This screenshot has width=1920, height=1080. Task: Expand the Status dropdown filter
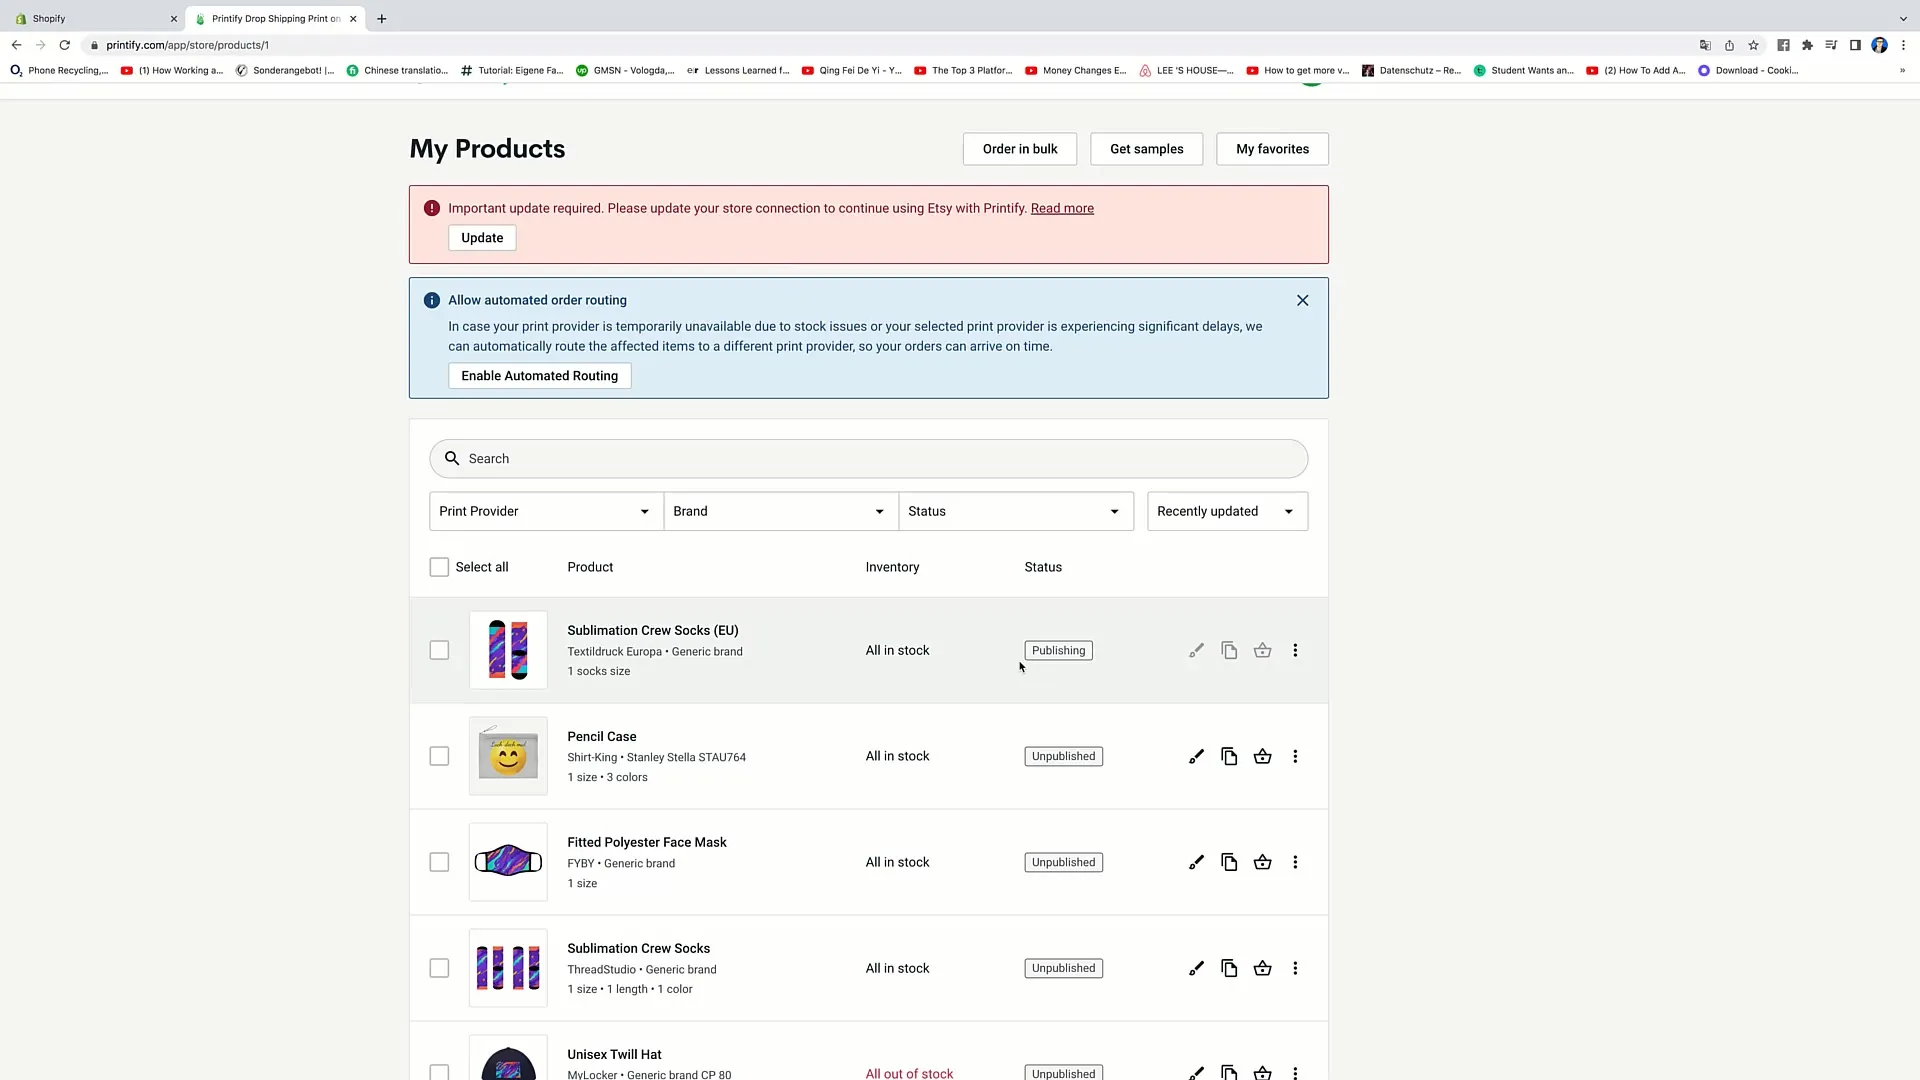(x=1015, y=510)
